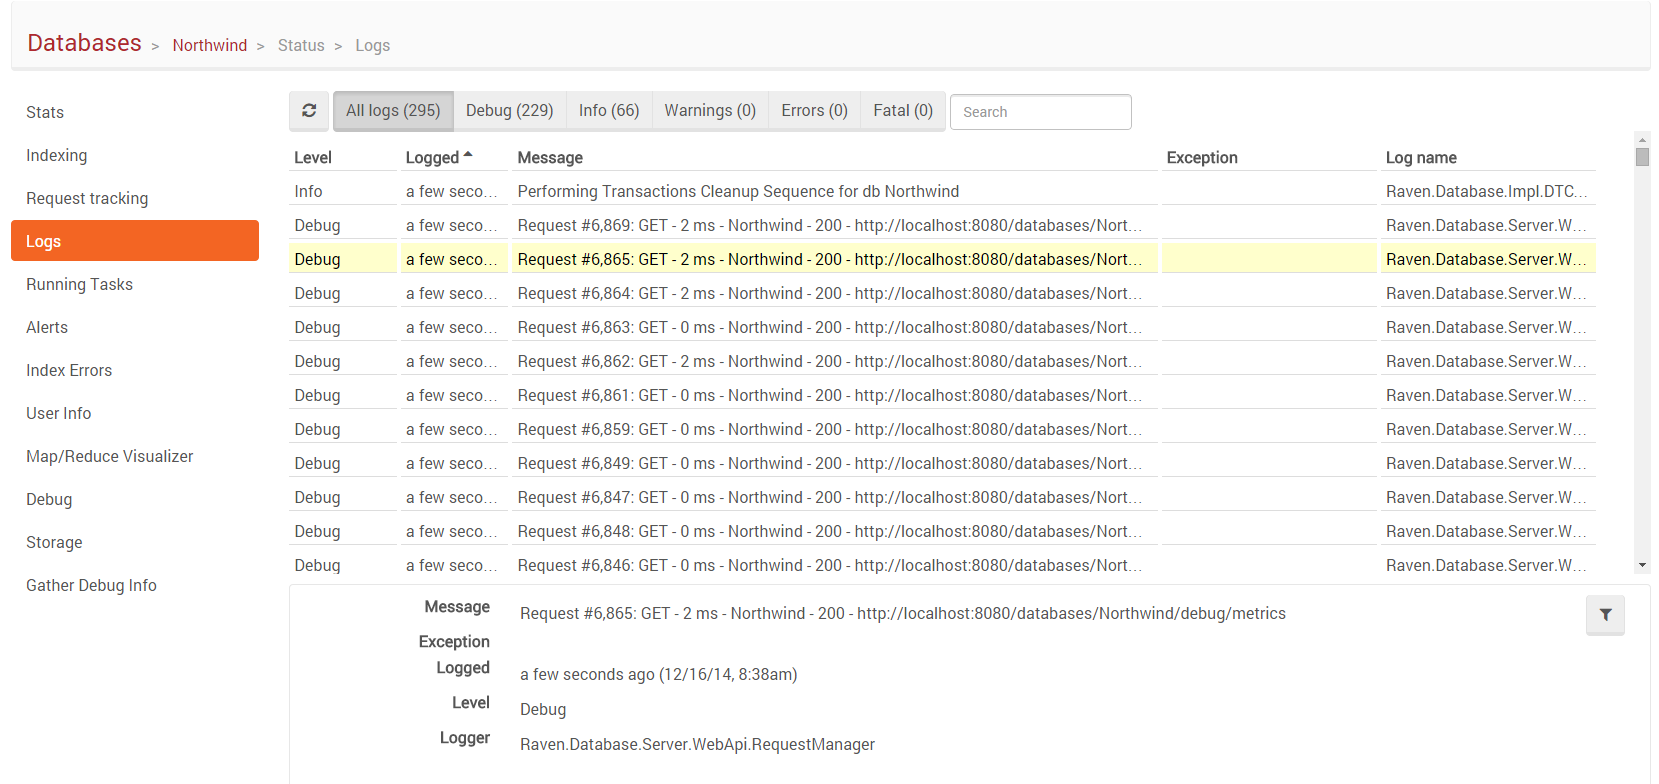The height and width of the screenshot is (784, 1659).
Task: Select the Fatal (0) filter
Action: point(903,111)
